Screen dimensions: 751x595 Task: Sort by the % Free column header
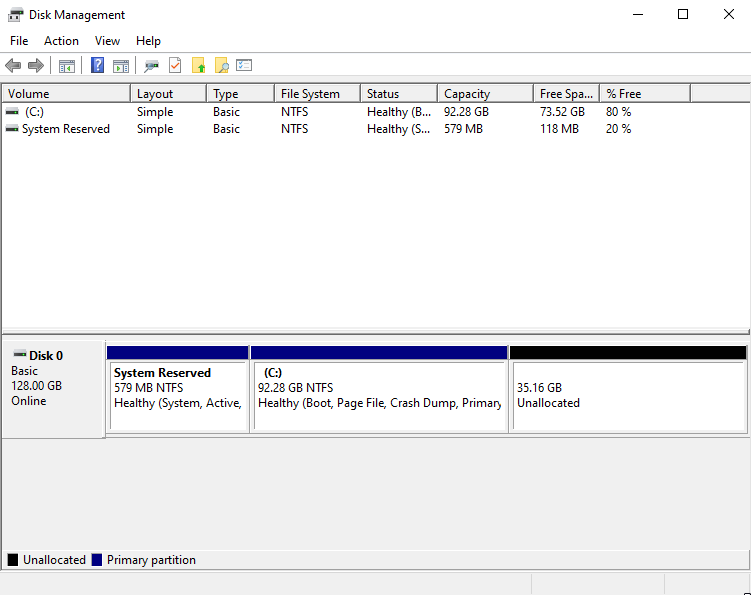(645, 93)
